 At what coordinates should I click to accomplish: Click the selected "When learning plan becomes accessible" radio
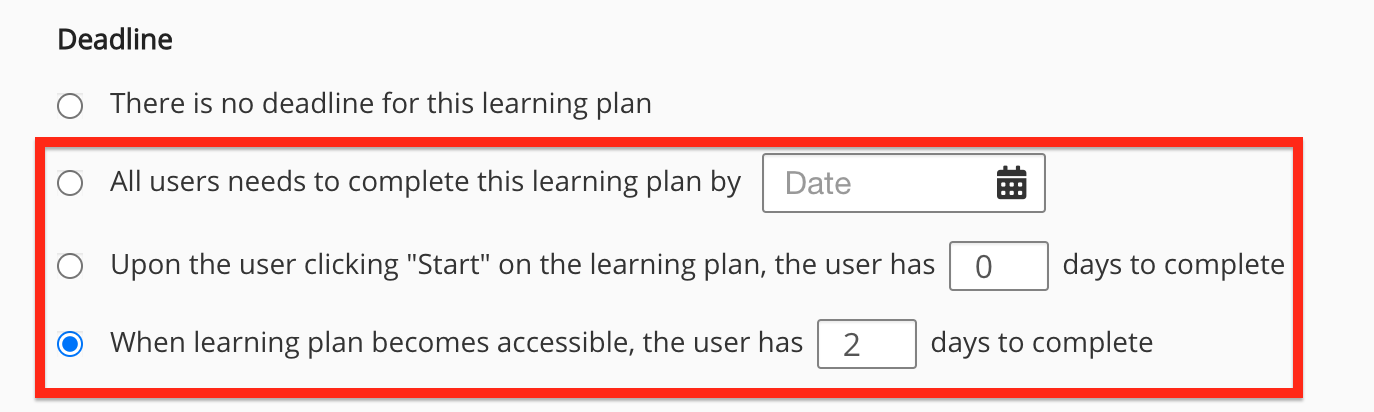click(x=69, y=345)
